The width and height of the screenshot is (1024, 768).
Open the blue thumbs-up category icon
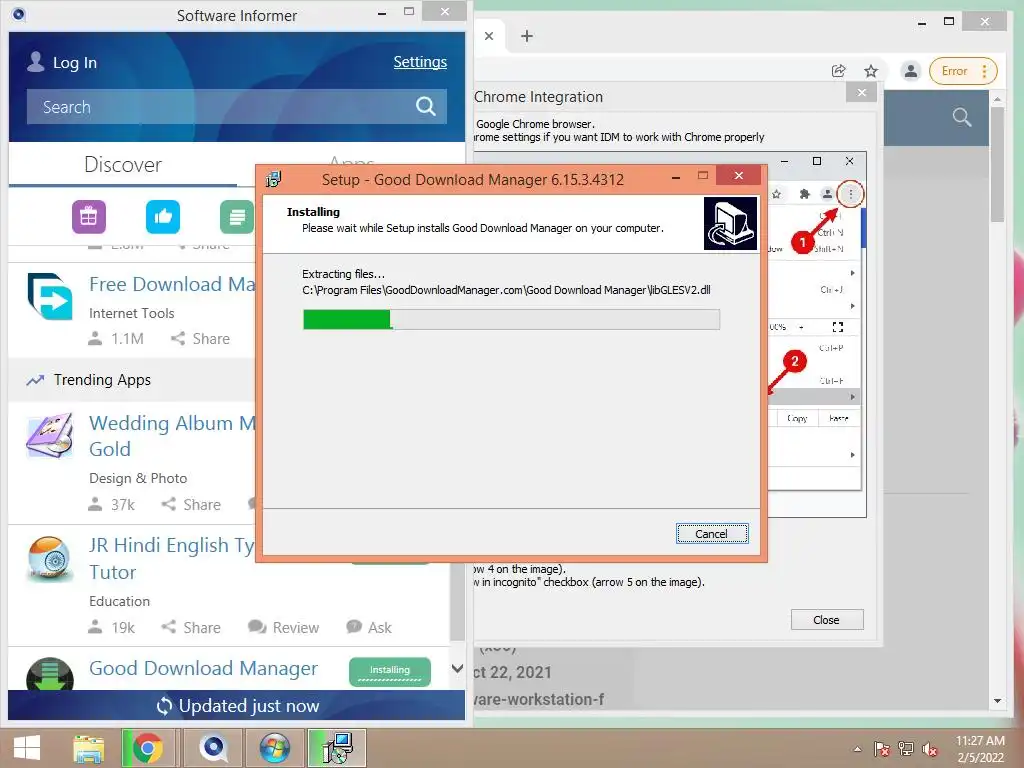163,217
